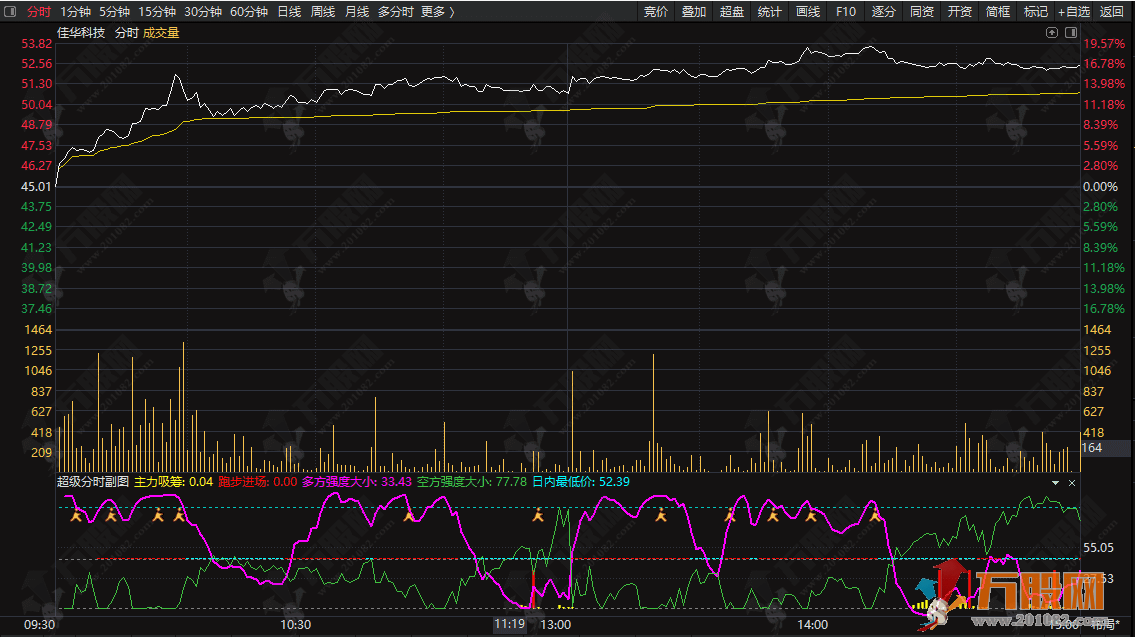Select the 5分钟 timeframe tab

[x=114, y=12]
